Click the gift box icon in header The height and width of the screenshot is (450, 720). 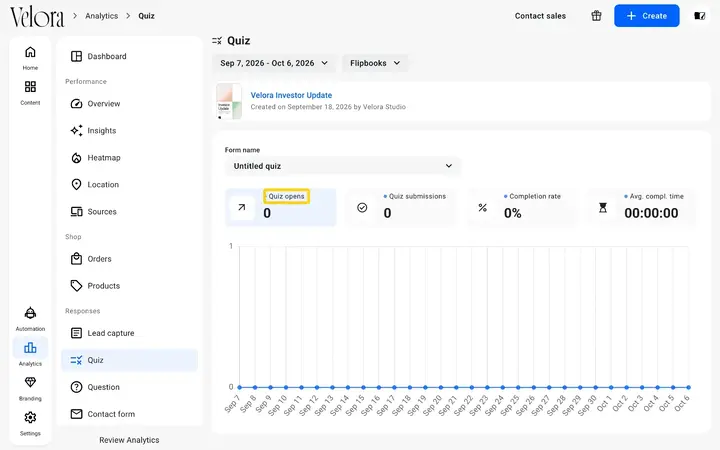[x=596, y=16]
